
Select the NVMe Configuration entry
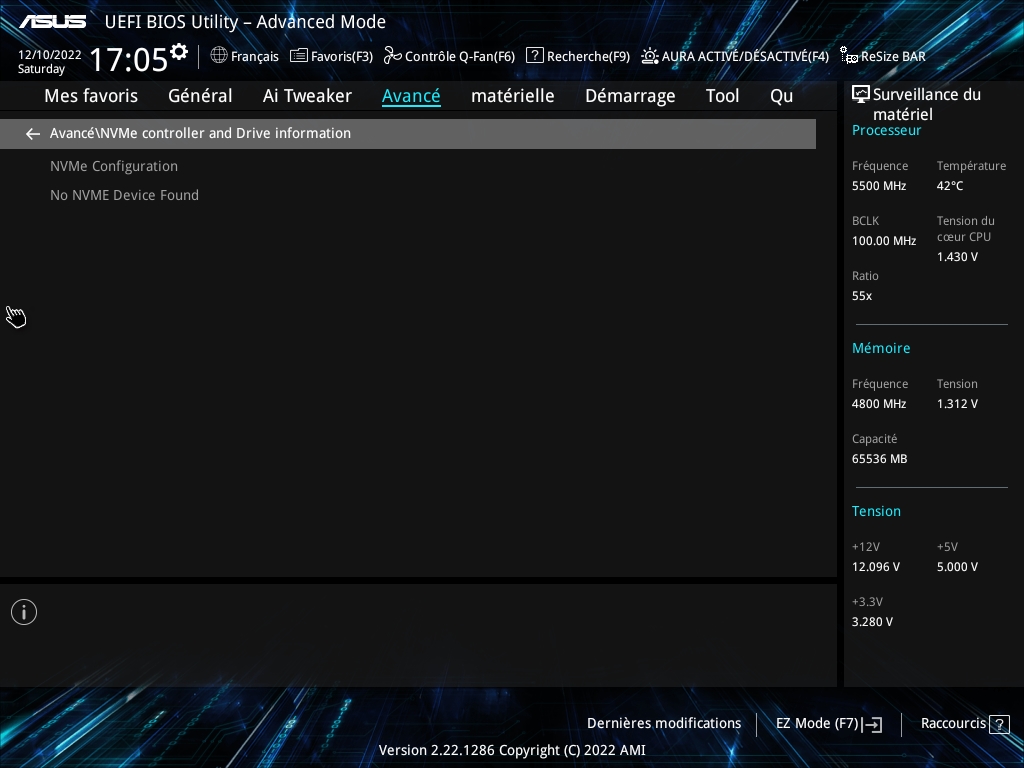coord(114,166)
